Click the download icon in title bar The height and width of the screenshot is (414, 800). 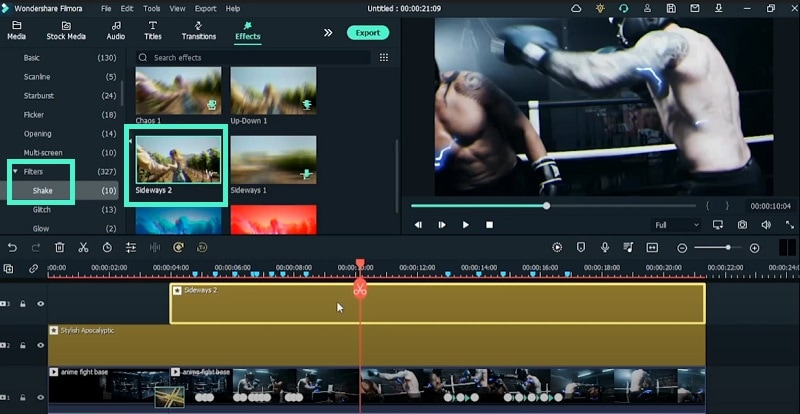point(719,9)
